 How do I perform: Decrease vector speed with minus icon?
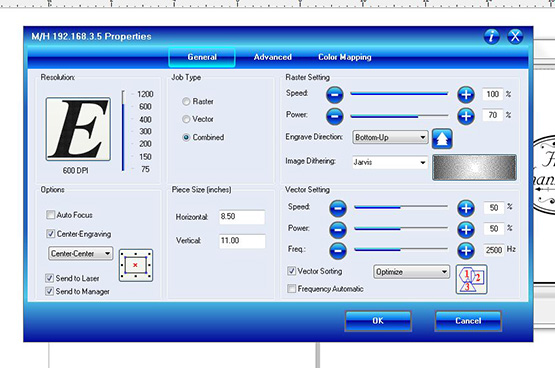(x=338, y=208)
